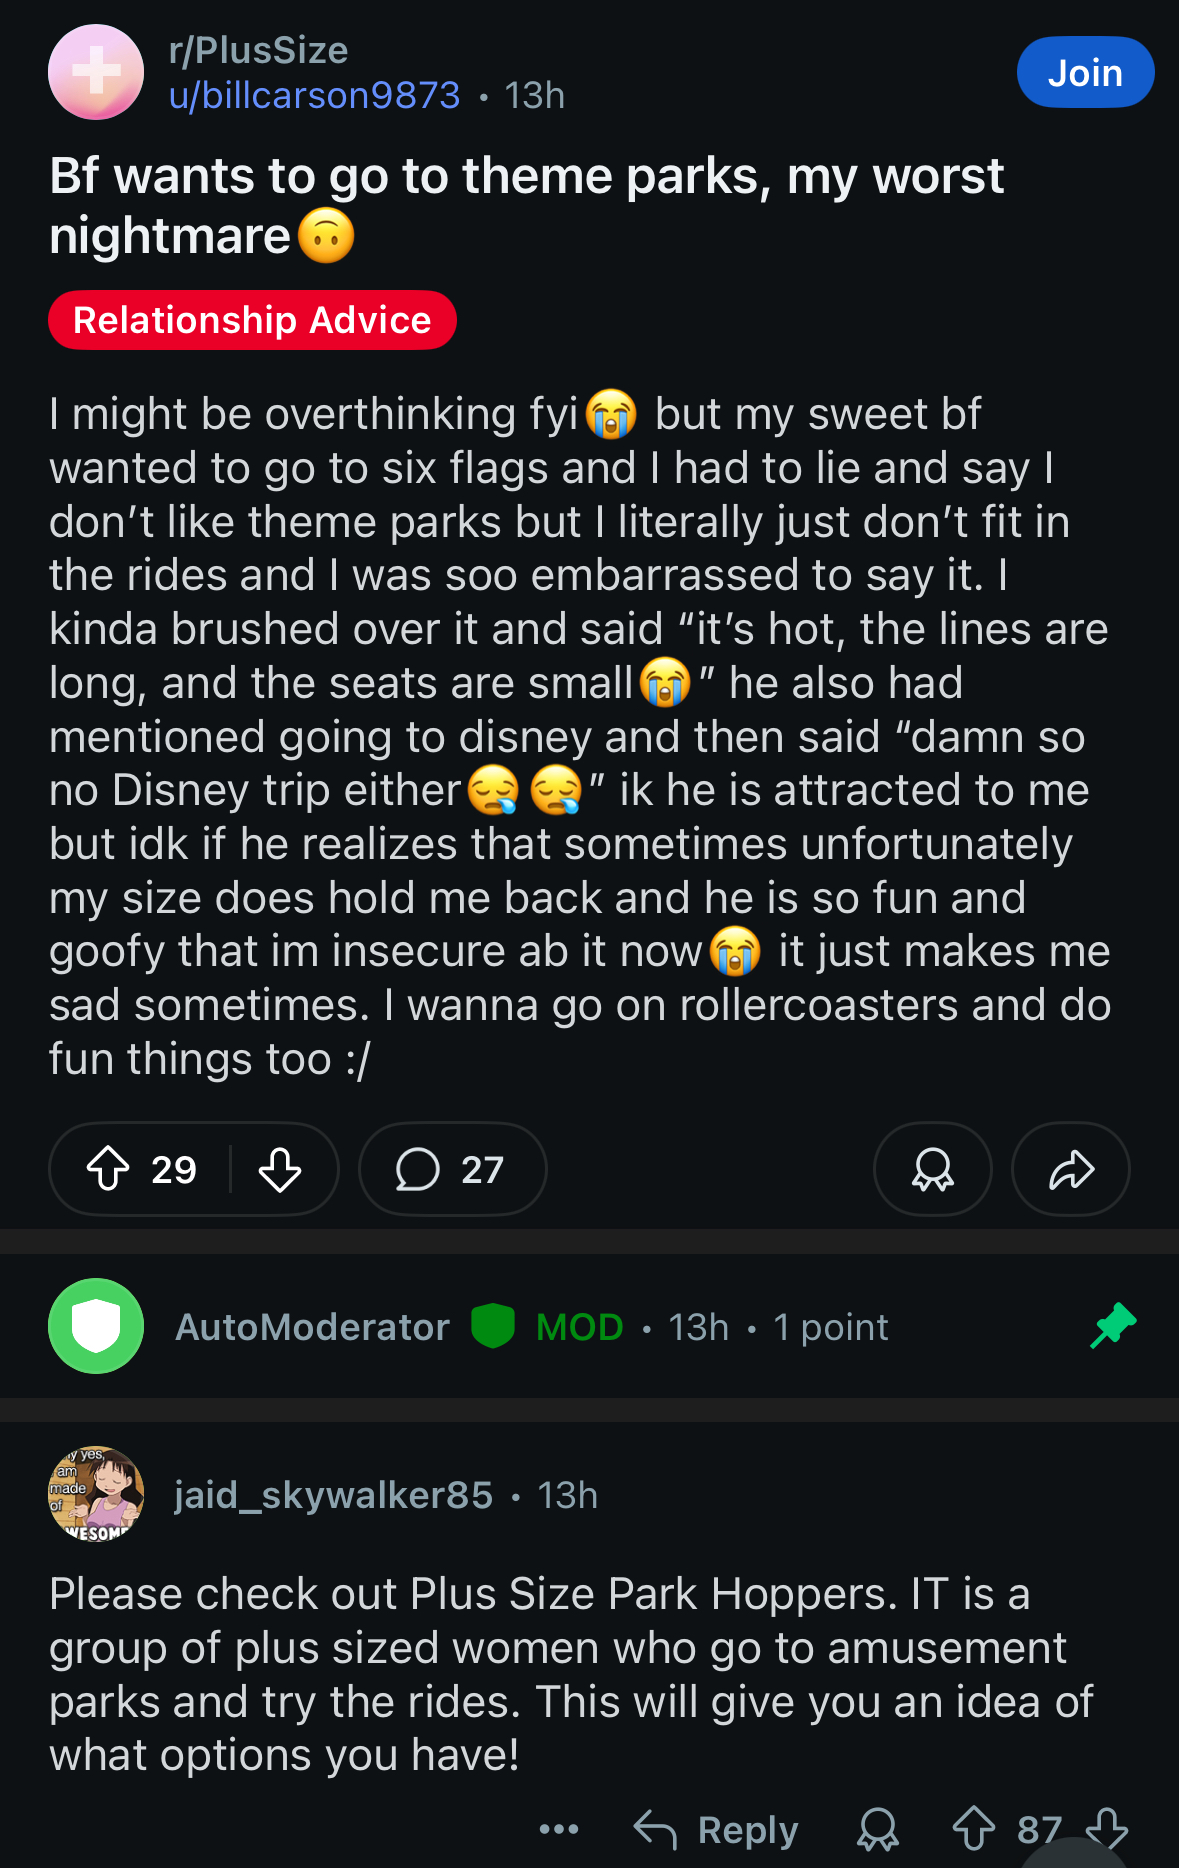
Task: Downvote the theme park post
Action: coord(280,1168)
